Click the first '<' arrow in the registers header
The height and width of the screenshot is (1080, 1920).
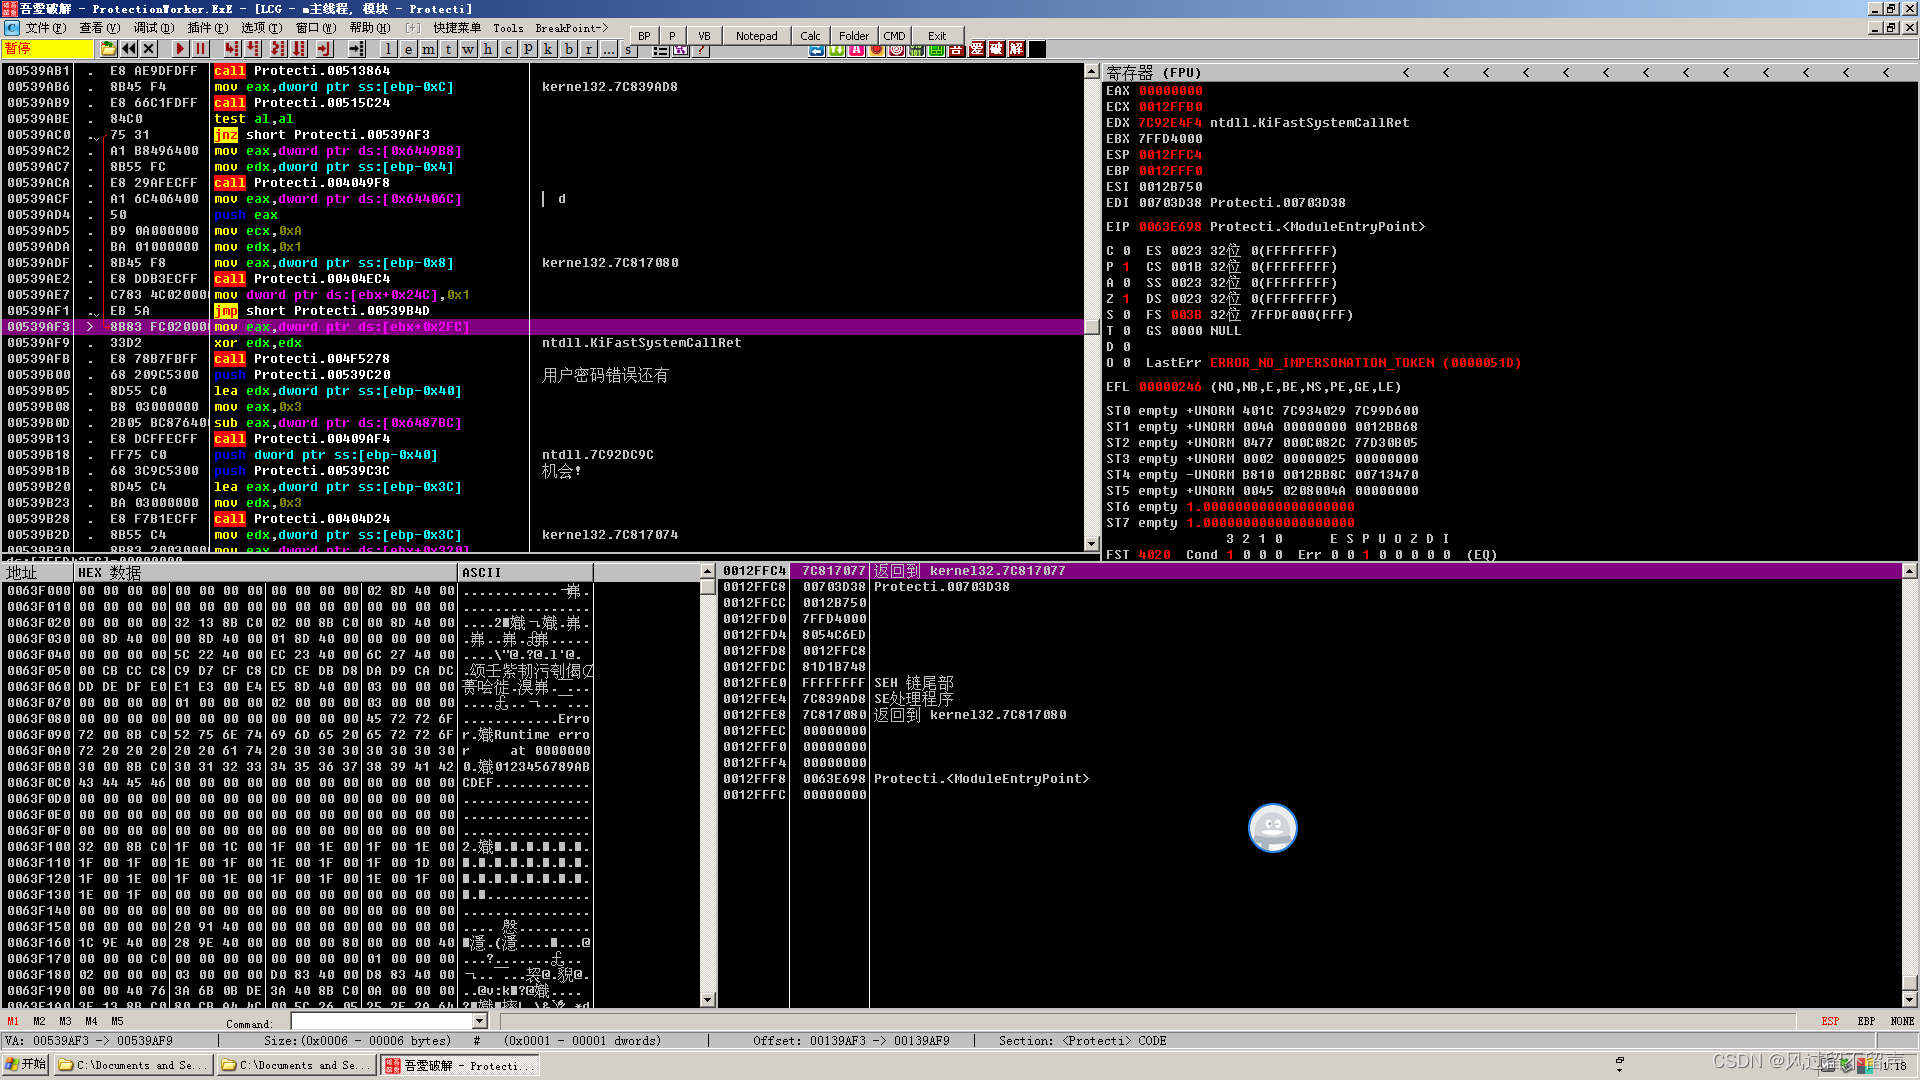pyautogui.click(x=1407, y=72)
